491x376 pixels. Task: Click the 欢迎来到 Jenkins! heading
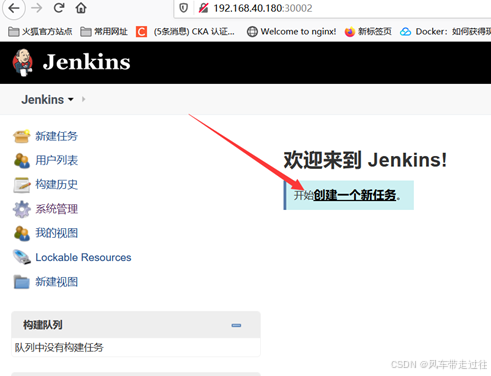(365, 160)
